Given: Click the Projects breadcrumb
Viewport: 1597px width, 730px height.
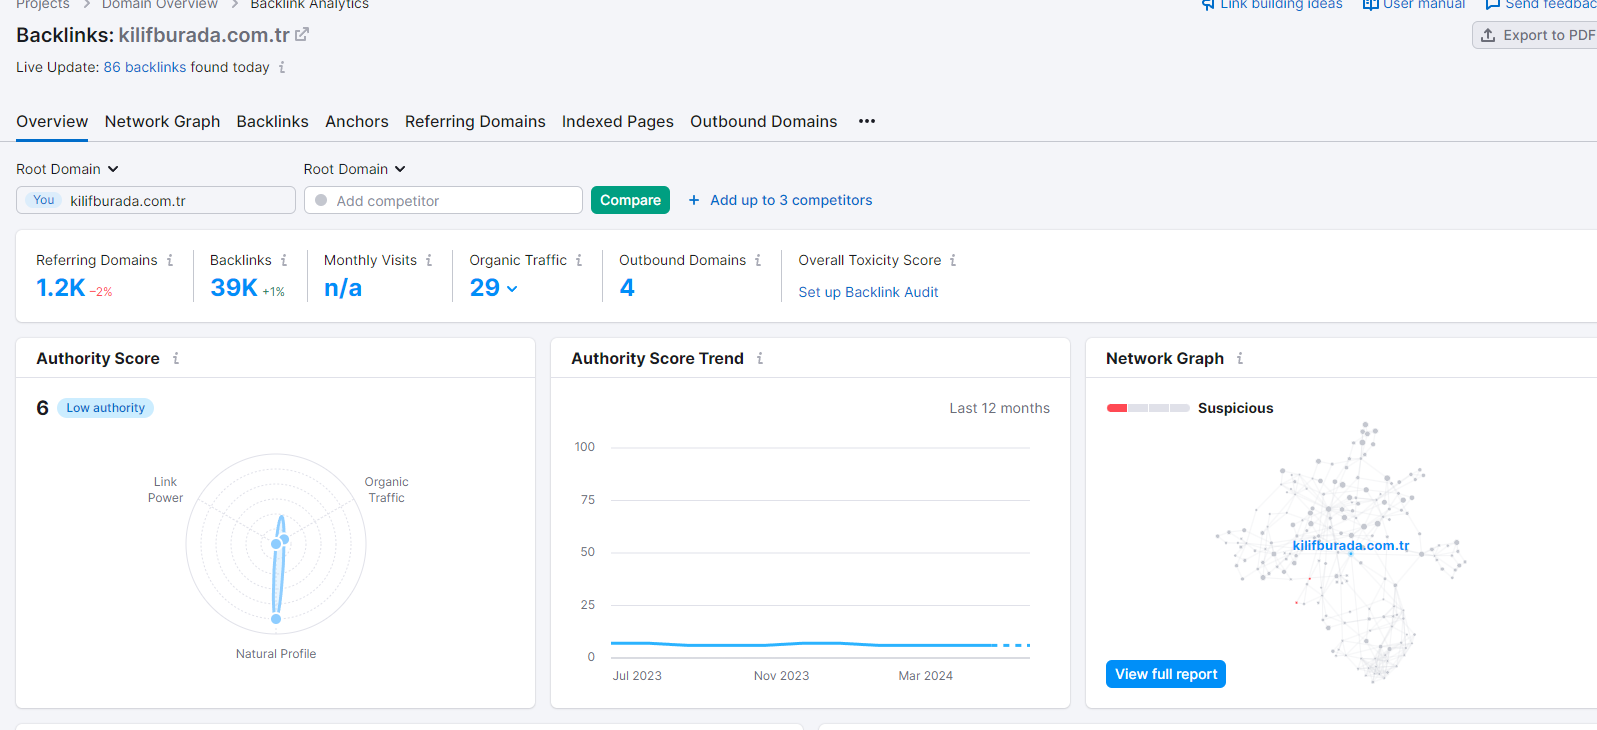Looking at the screenshot, I should point(43,4).
